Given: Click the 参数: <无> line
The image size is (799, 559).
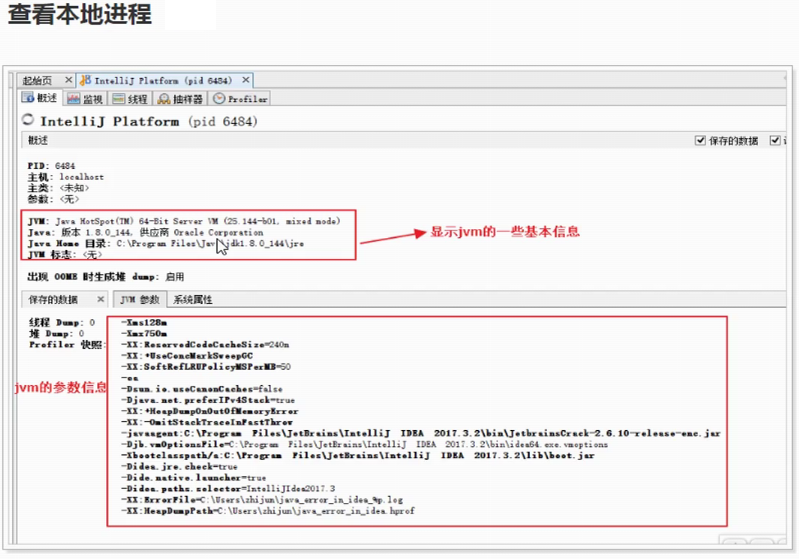Looking at the screenshot, I should [54, 199].
